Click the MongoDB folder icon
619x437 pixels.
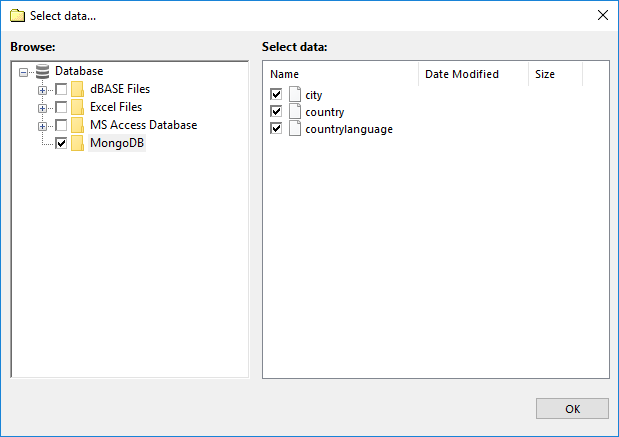pos(78,144)
